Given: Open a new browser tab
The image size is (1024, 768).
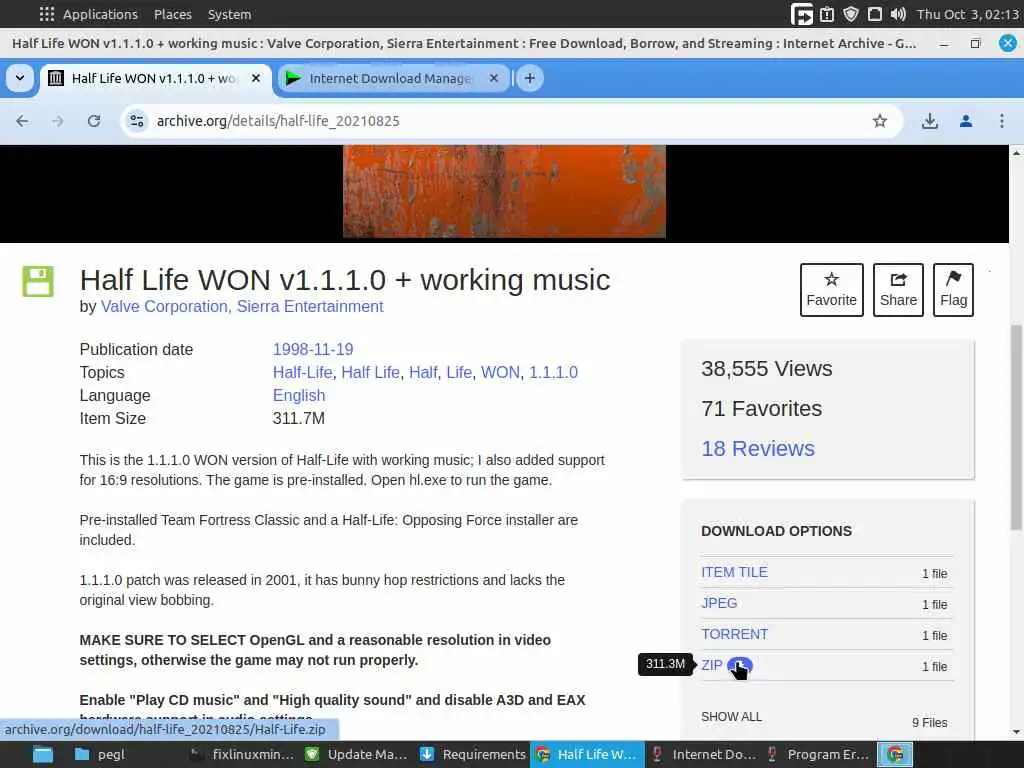Looking at the screenshot, I should coord(530,78).
